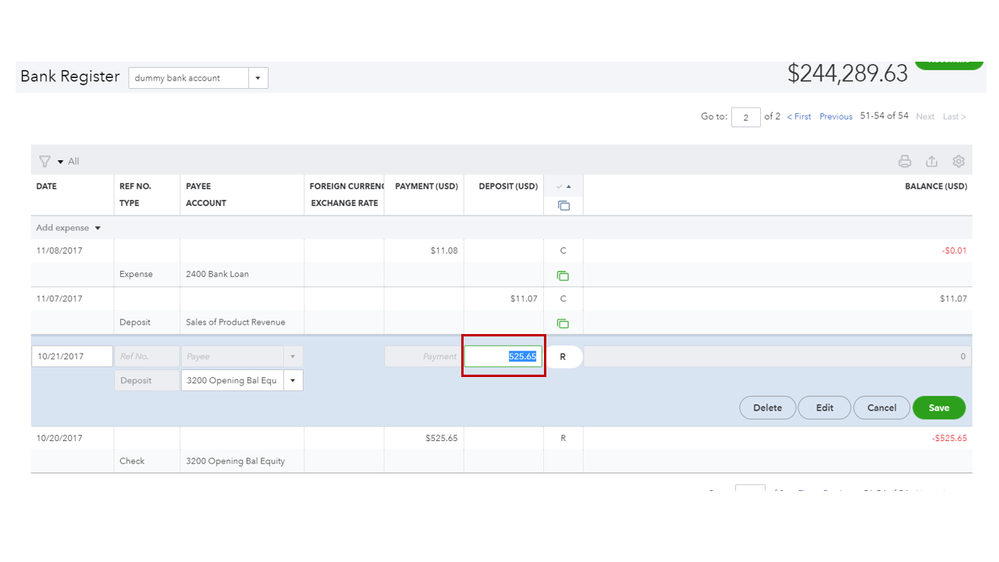Select the 3200 Opening Bal Equity cell
The width and height of the screenshot is (999, 562).
235,461
